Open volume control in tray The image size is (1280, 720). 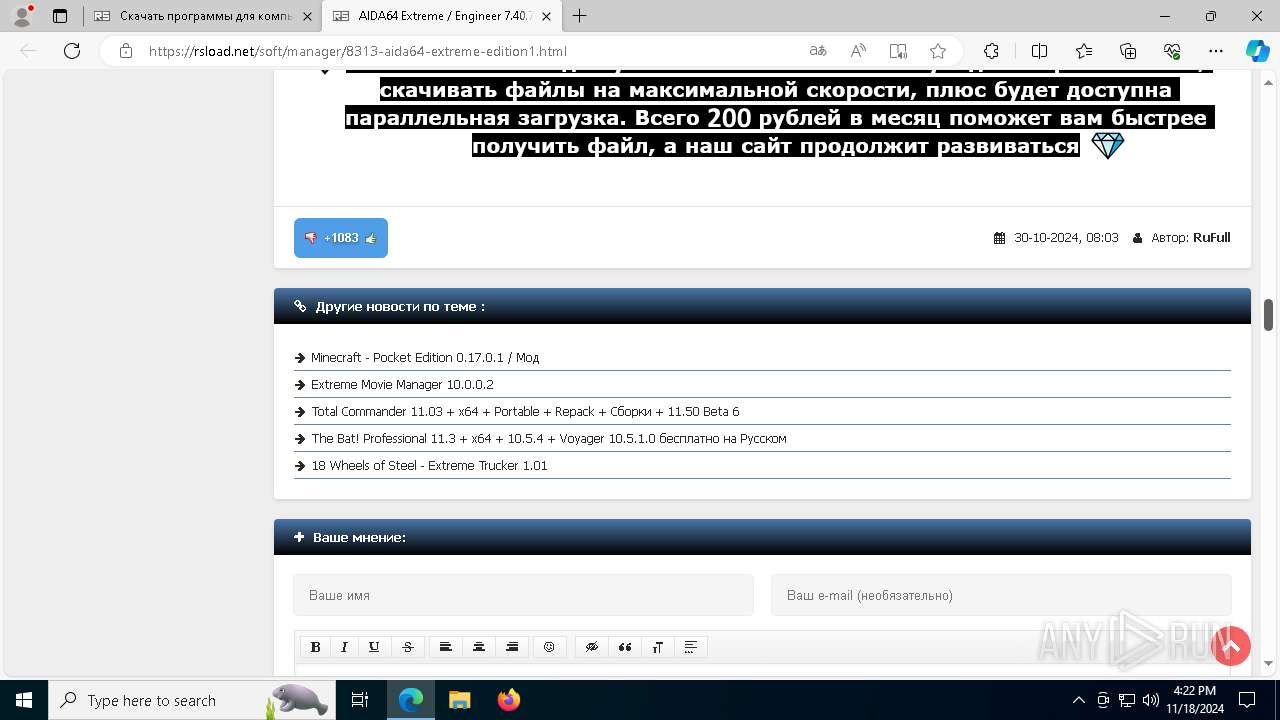pos(1150,700)
